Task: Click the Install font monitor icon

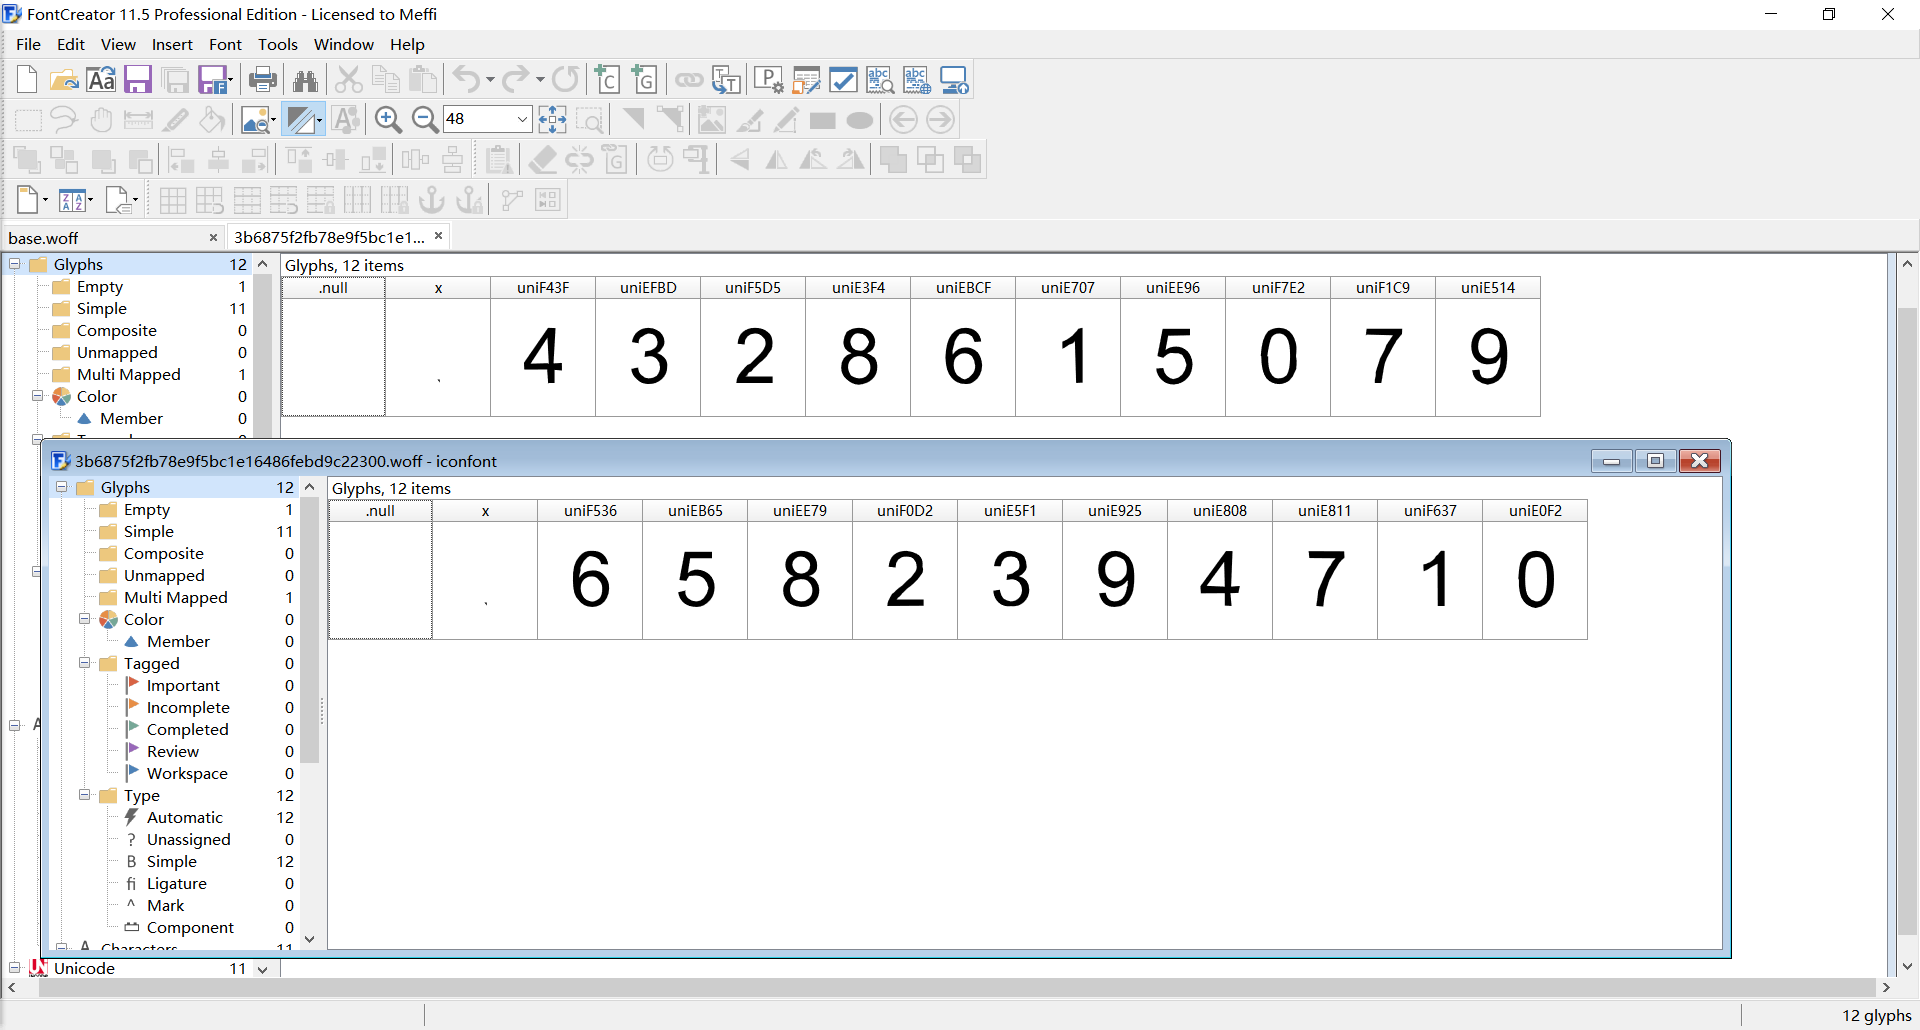Action: (x=954, y=79)
